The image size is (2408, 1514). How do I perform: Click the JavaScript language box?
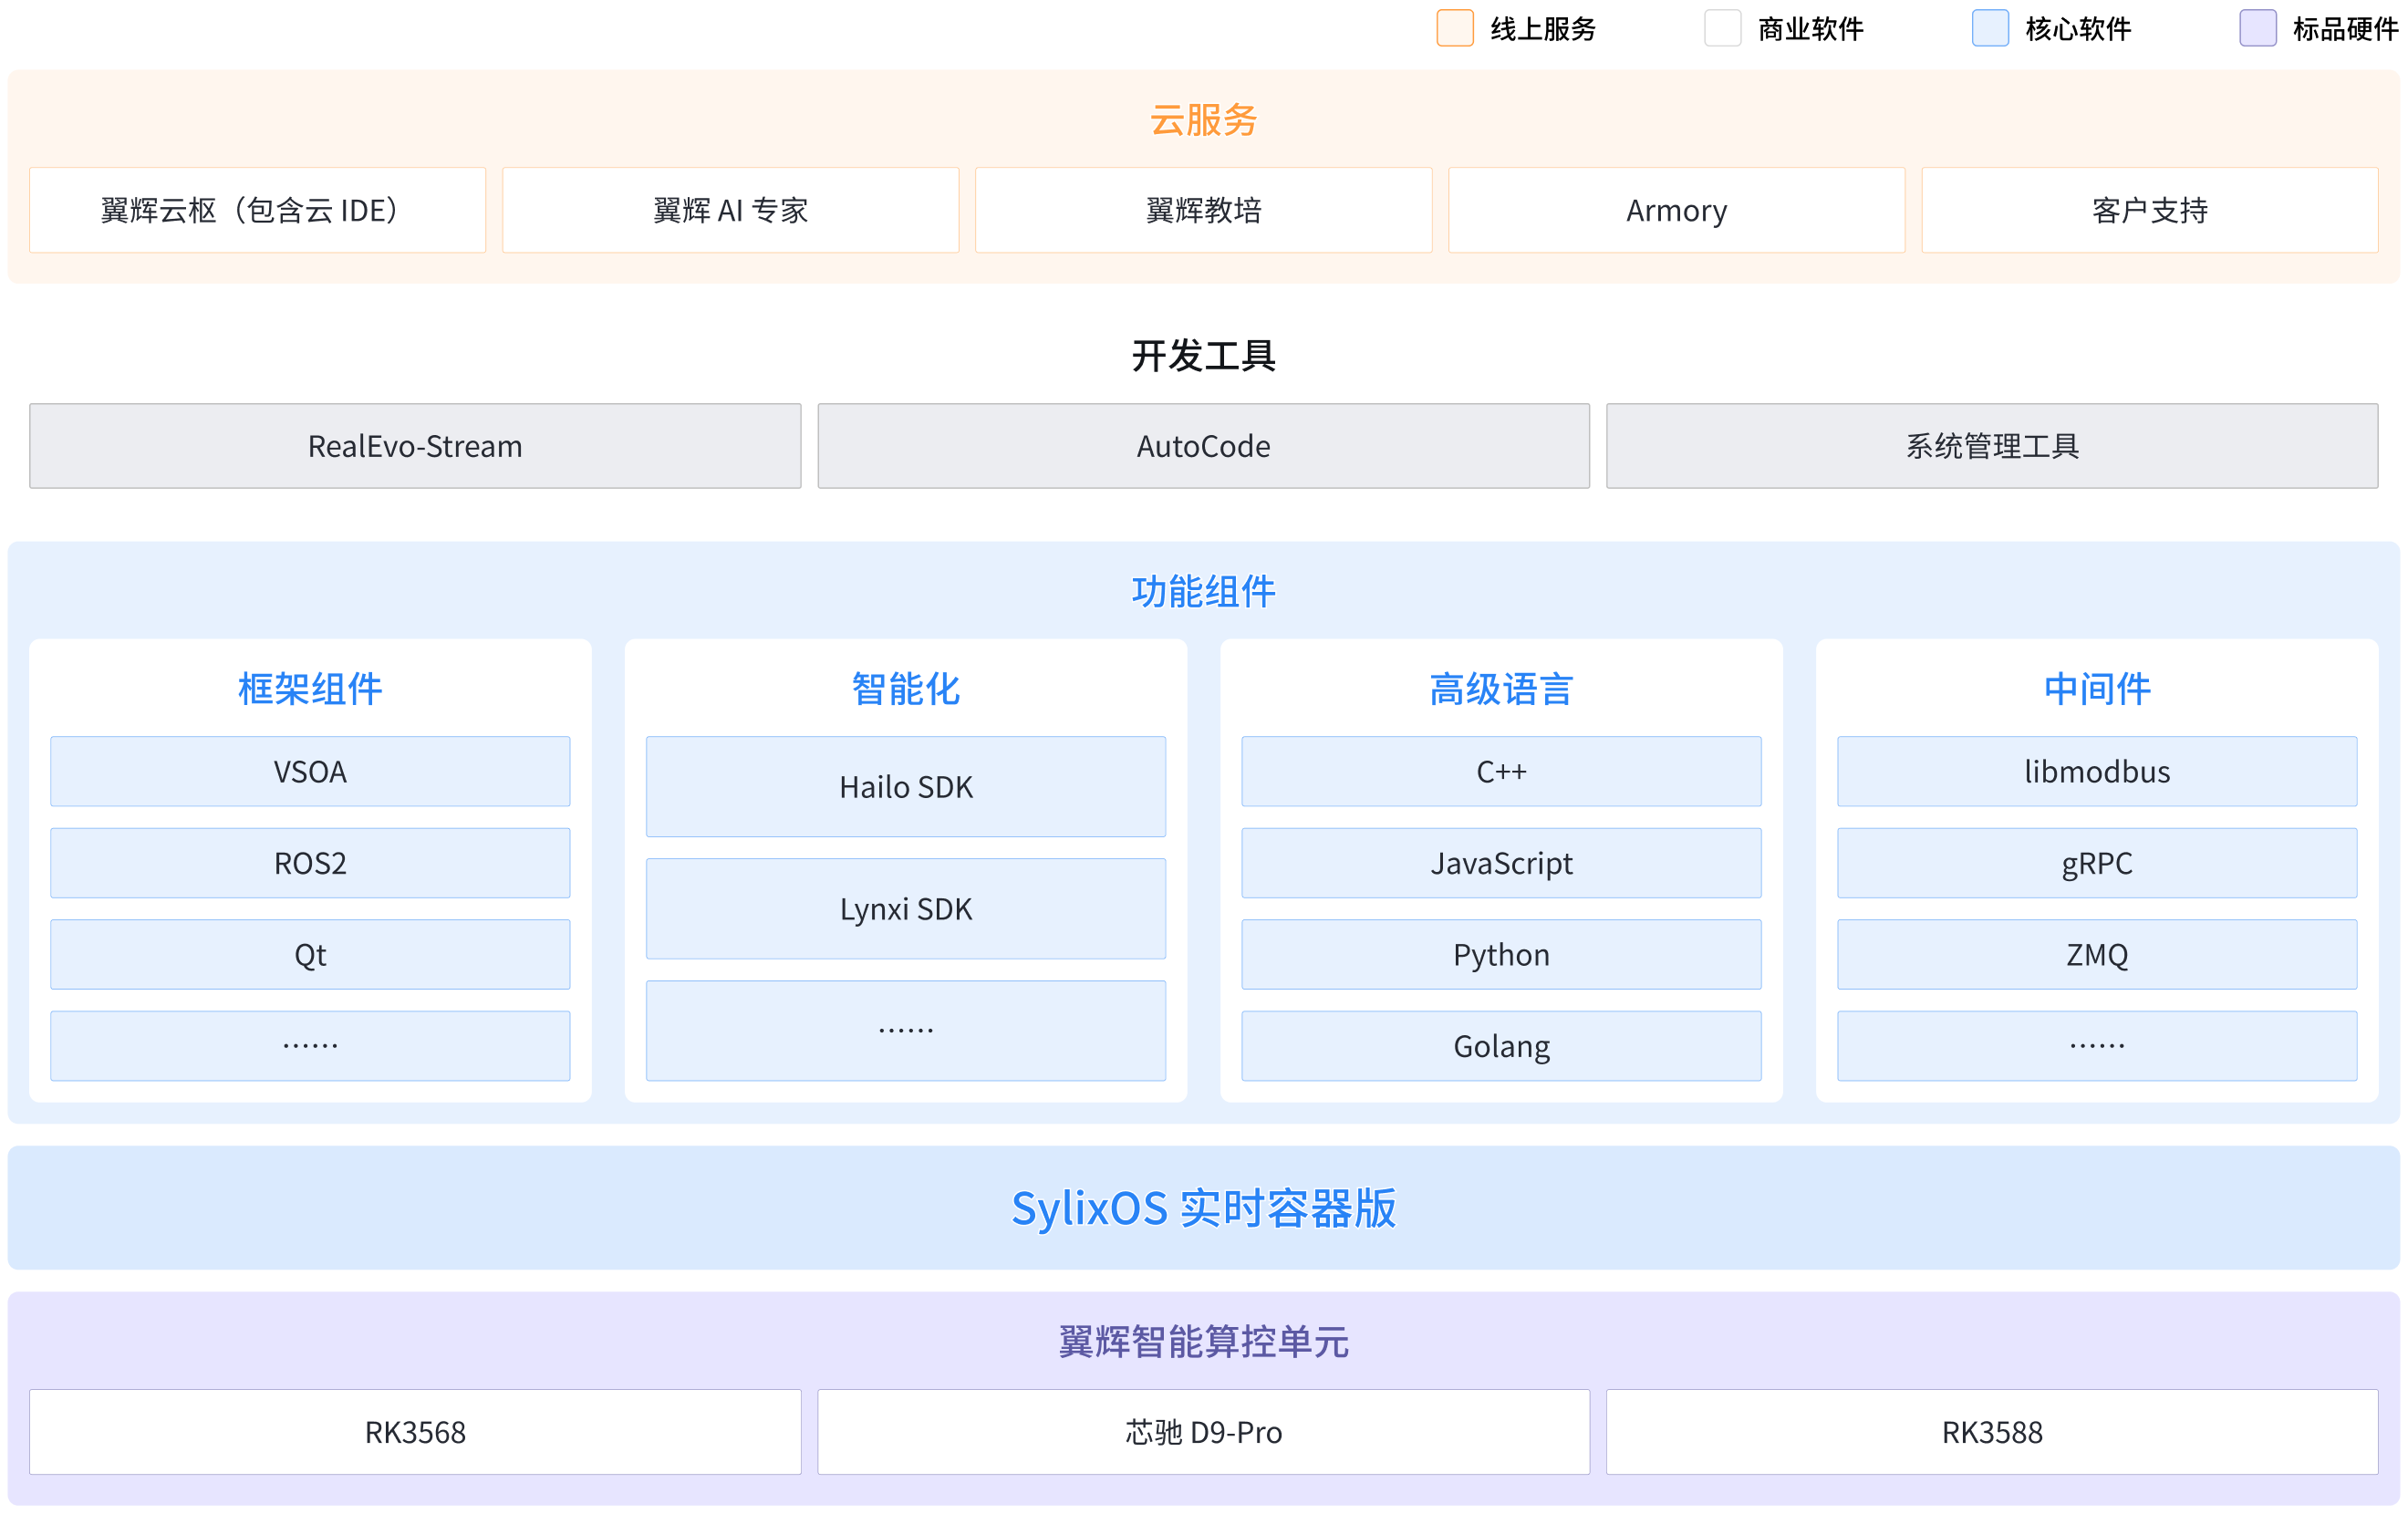pyautogui.click(x=1502, y=863)
